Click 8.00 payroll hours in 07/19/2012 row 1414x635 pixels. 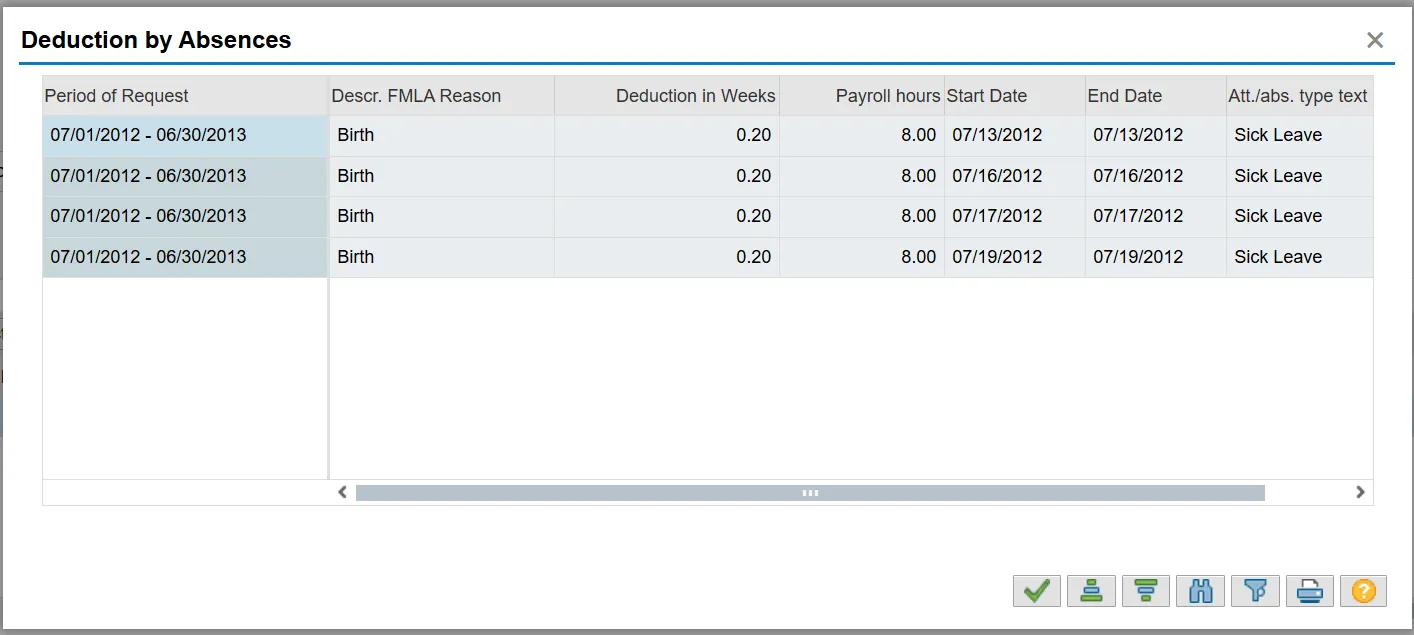pyautogui.click(x=862, y=257)
